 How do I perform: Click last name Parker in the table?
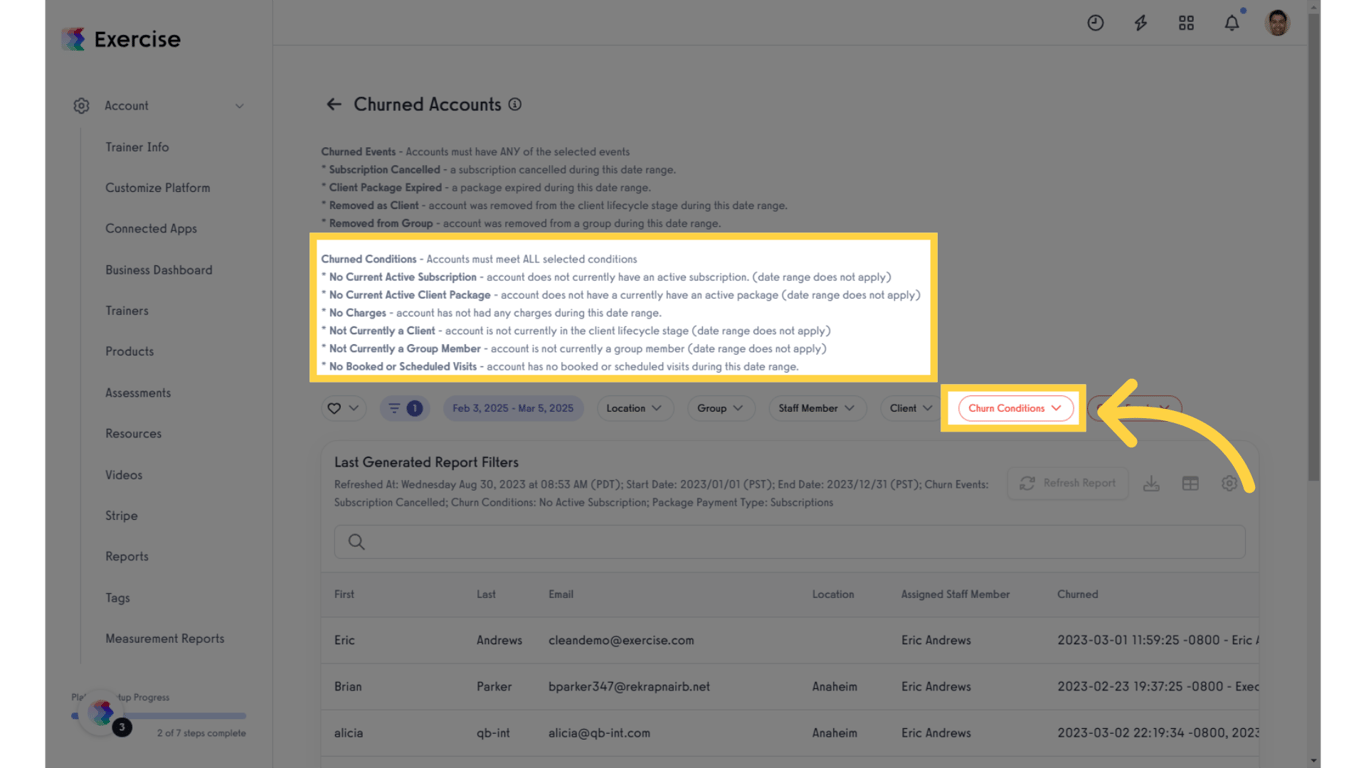[494, 687]
